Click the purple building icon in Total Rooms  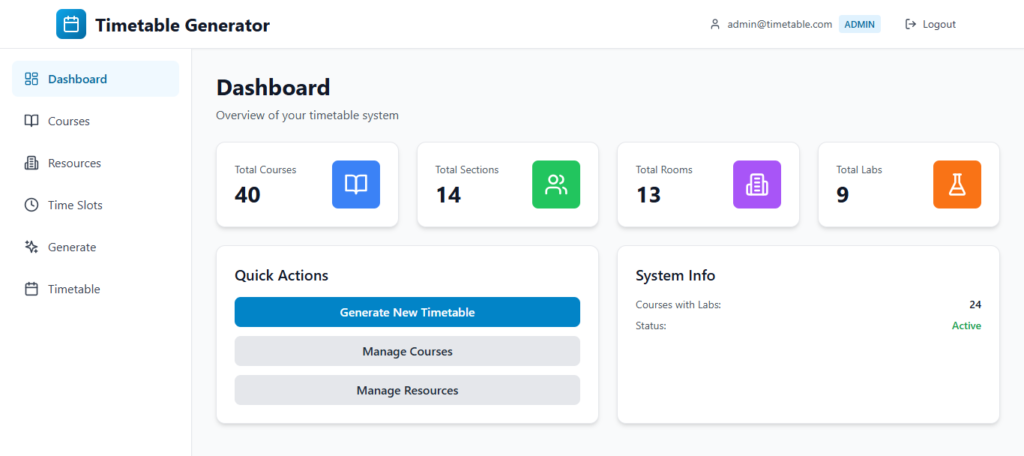(757, 184)
